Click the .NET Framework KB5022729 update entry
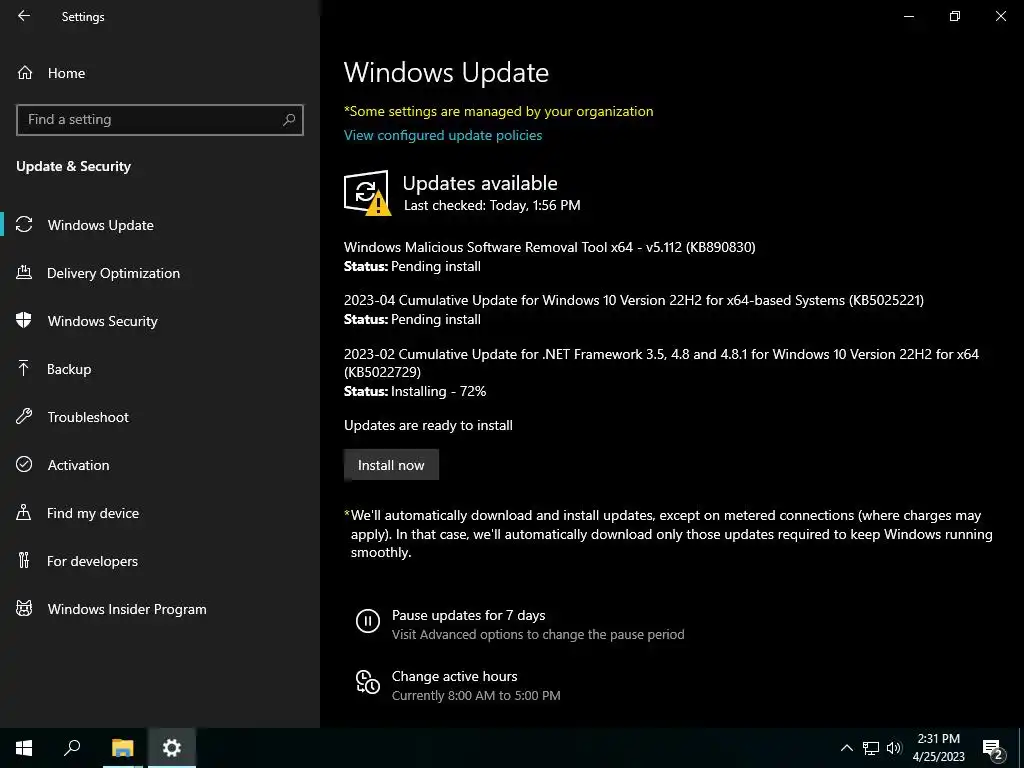1024x768 pixels. [661, 362]
